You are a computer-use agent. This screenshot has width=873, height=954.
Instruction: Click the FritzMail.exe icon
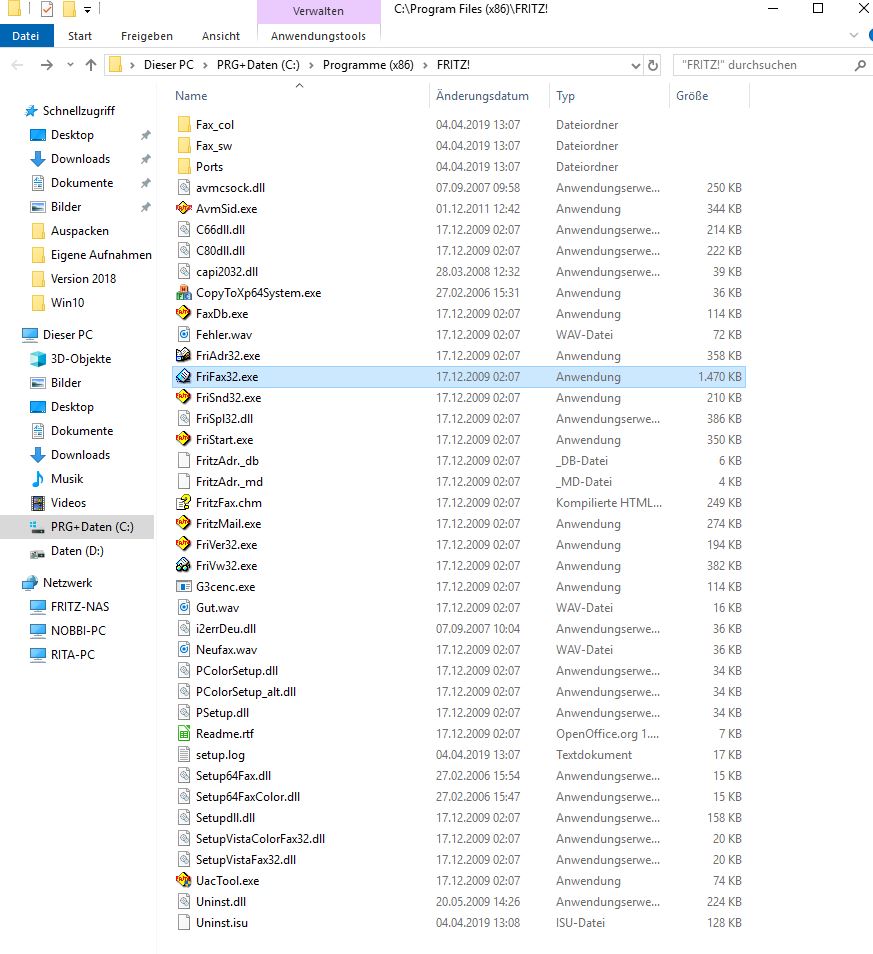(x=183, y=523)
